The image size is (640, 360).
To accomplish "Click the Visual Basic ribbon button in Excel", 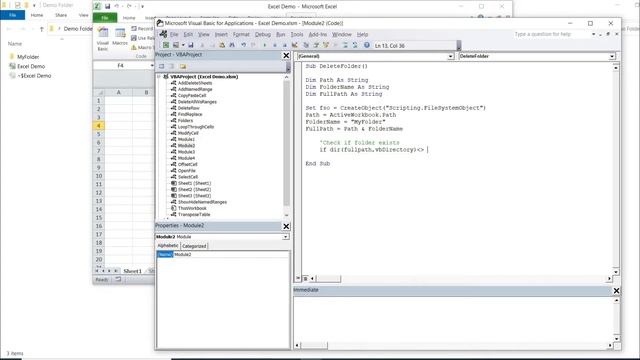I will pyautogui.click(x=103, y=39).
